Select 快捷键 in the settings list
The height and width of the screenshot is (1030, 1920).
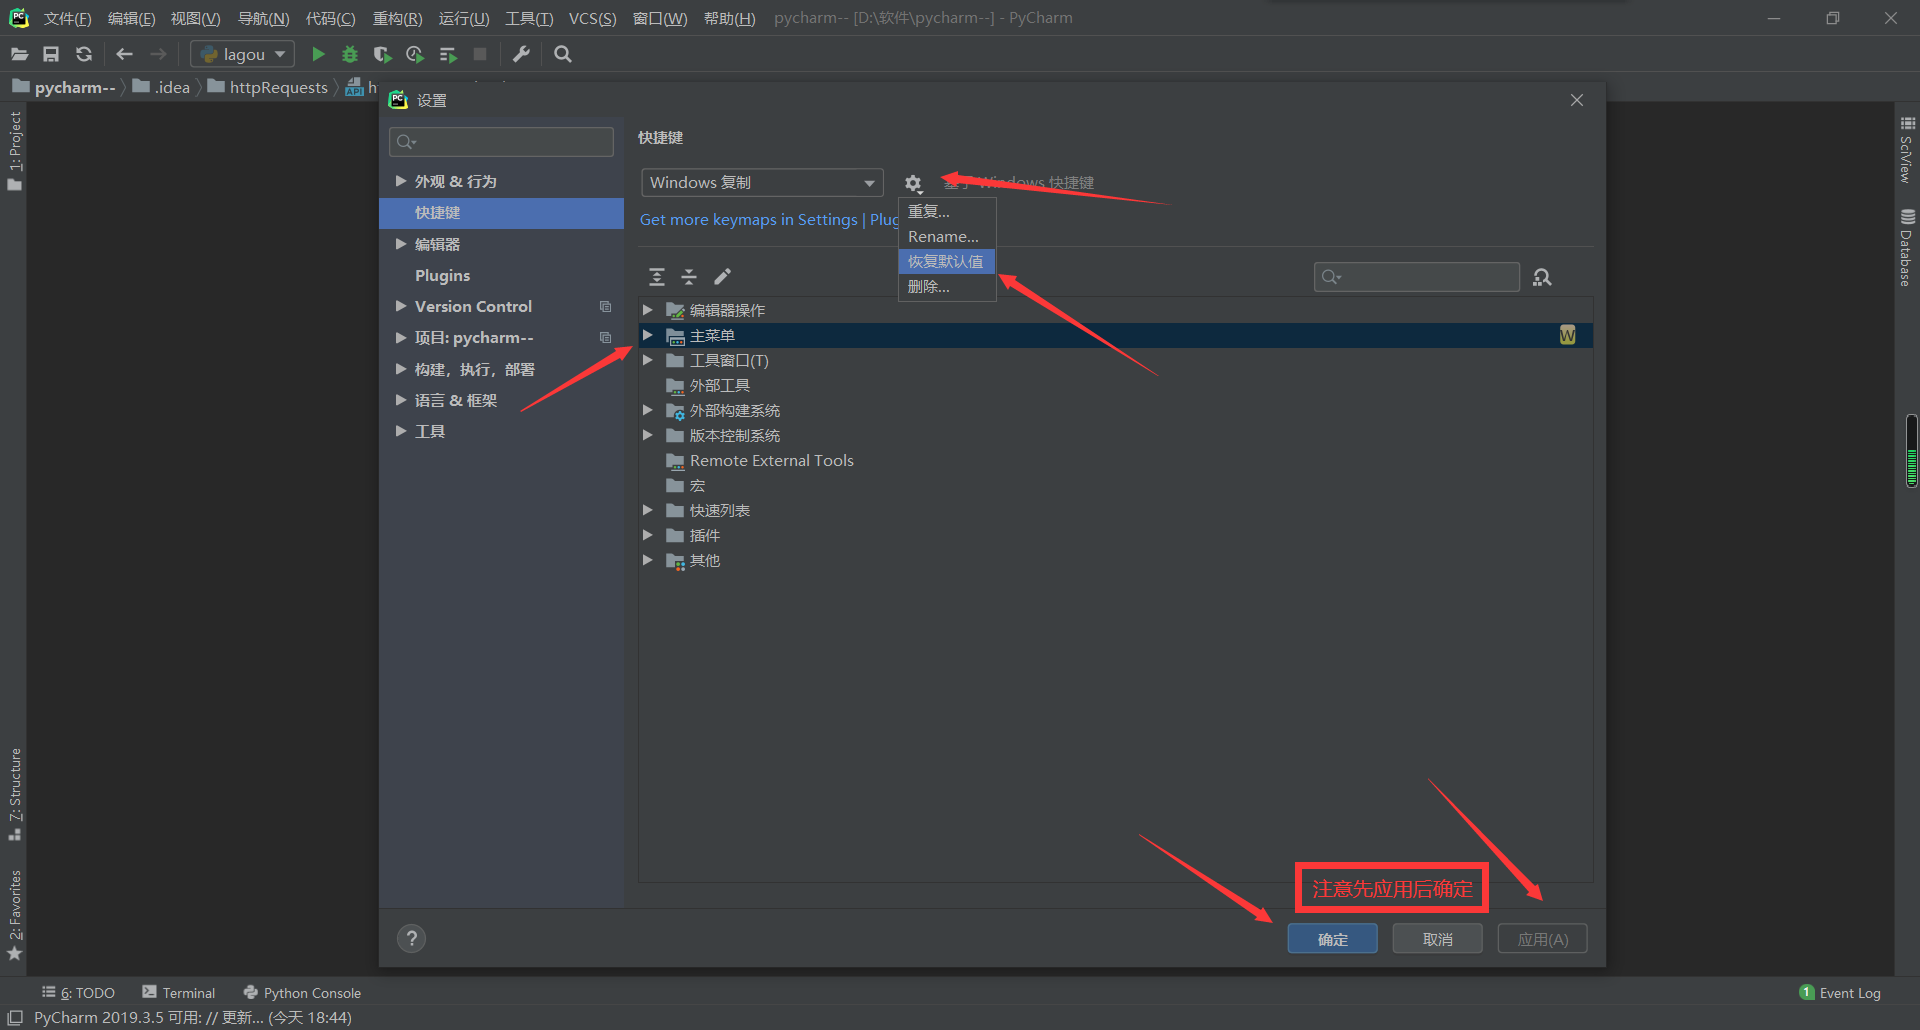pos(501,213)
